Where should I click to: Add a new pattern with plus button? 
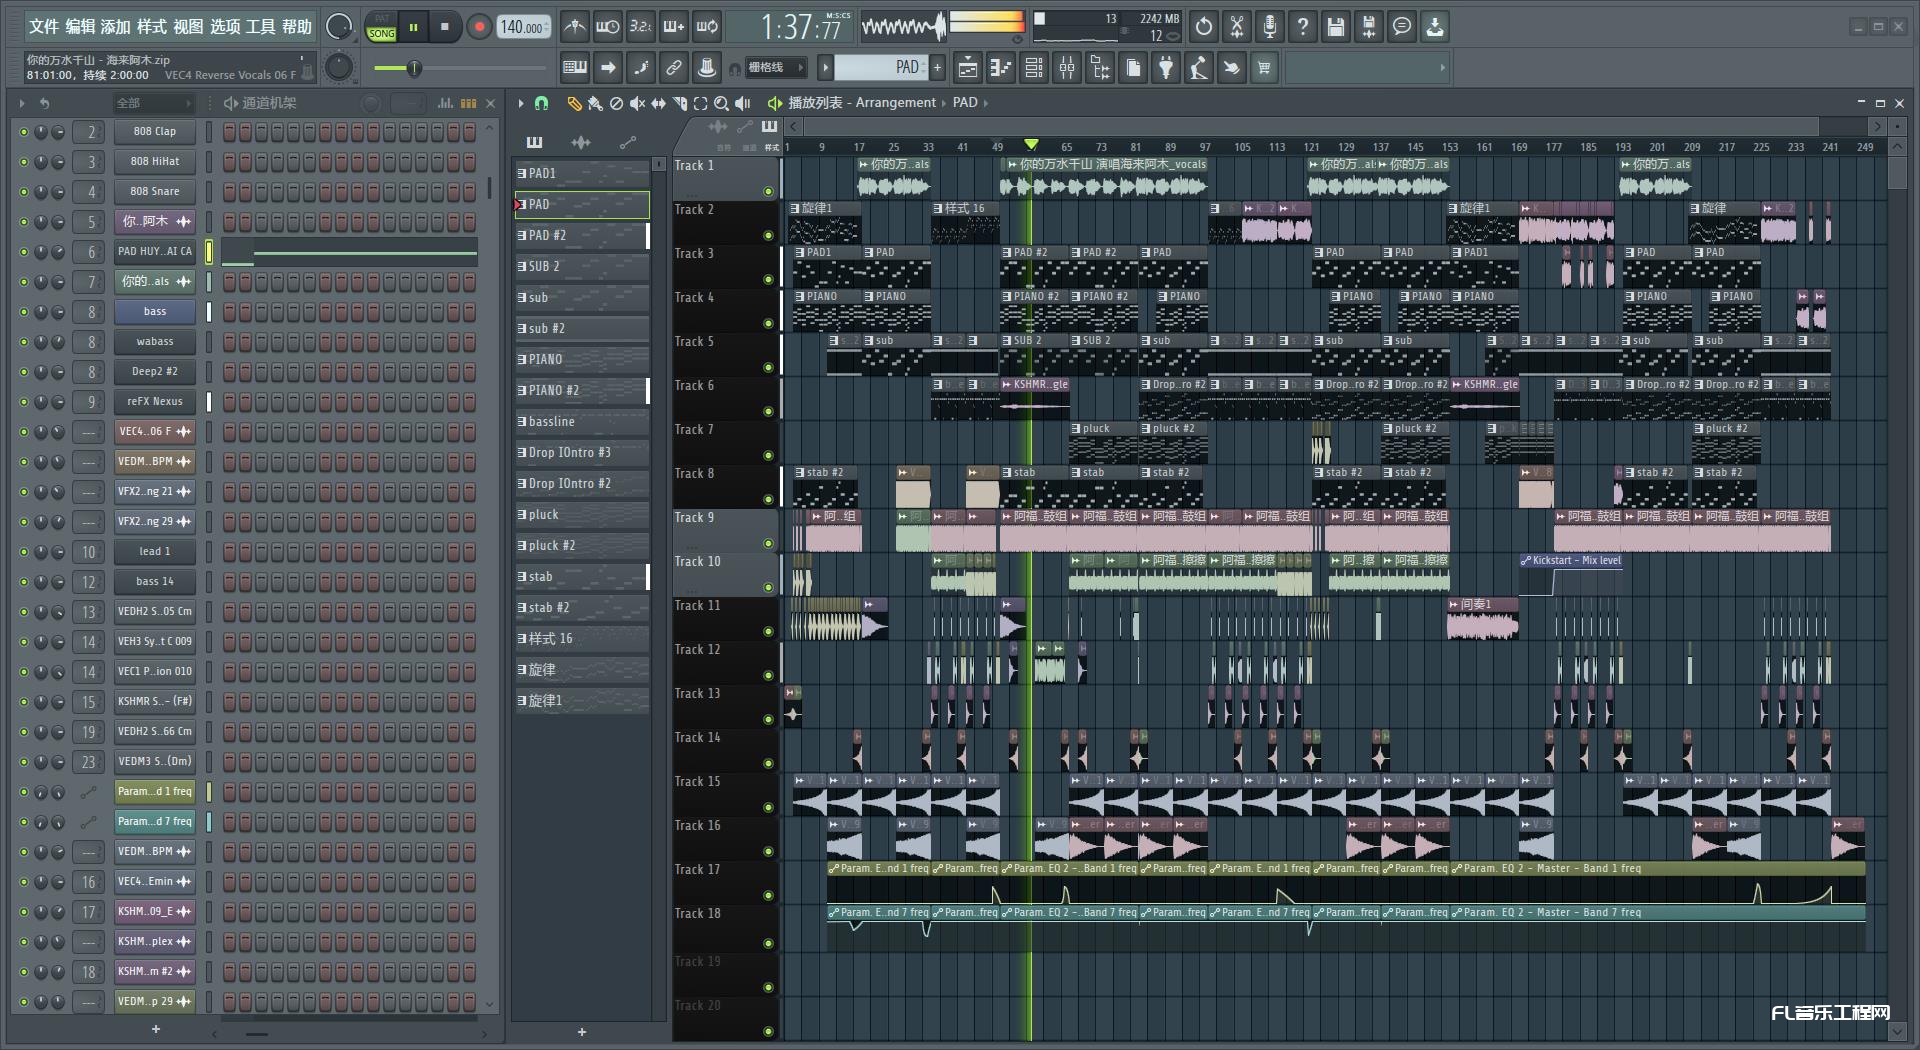[x=938, y=68]
